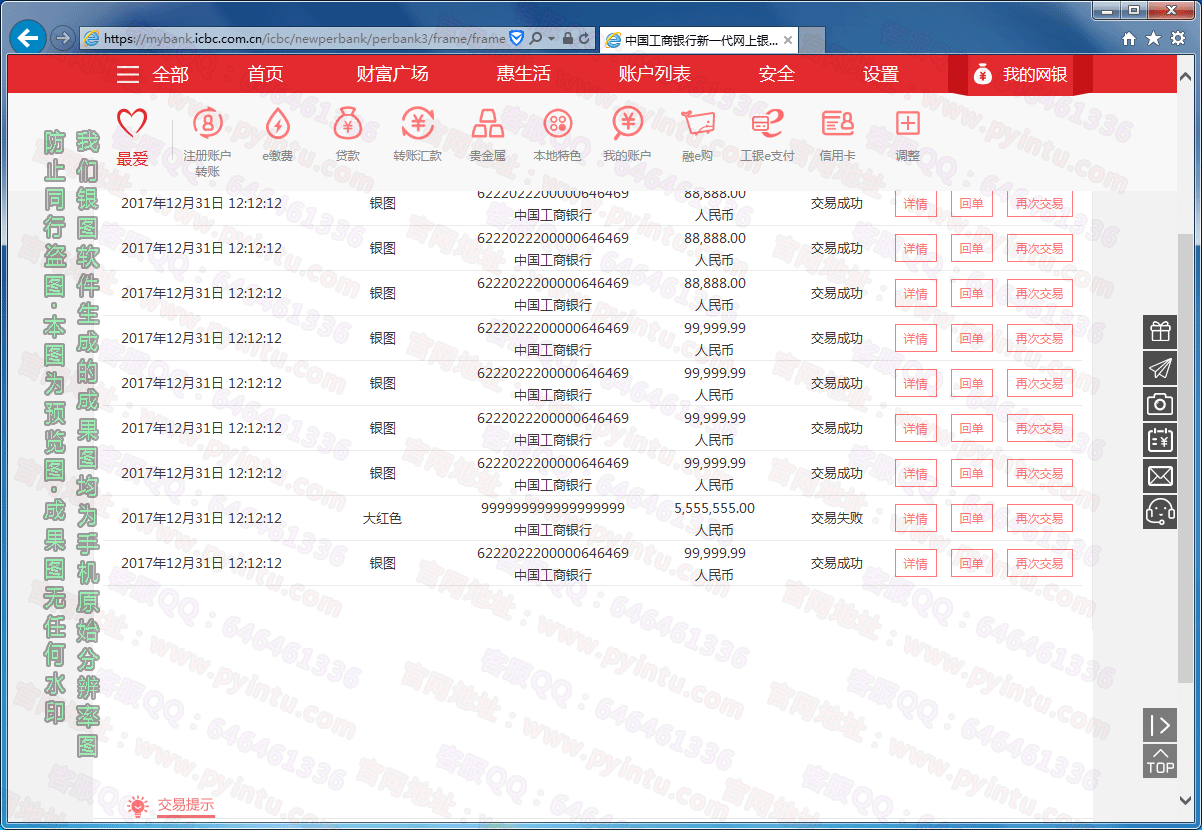Click the 交易失败 status text
Image resolution: width=1202 pixels, height=830 pixels.
(x=836, y=518)
